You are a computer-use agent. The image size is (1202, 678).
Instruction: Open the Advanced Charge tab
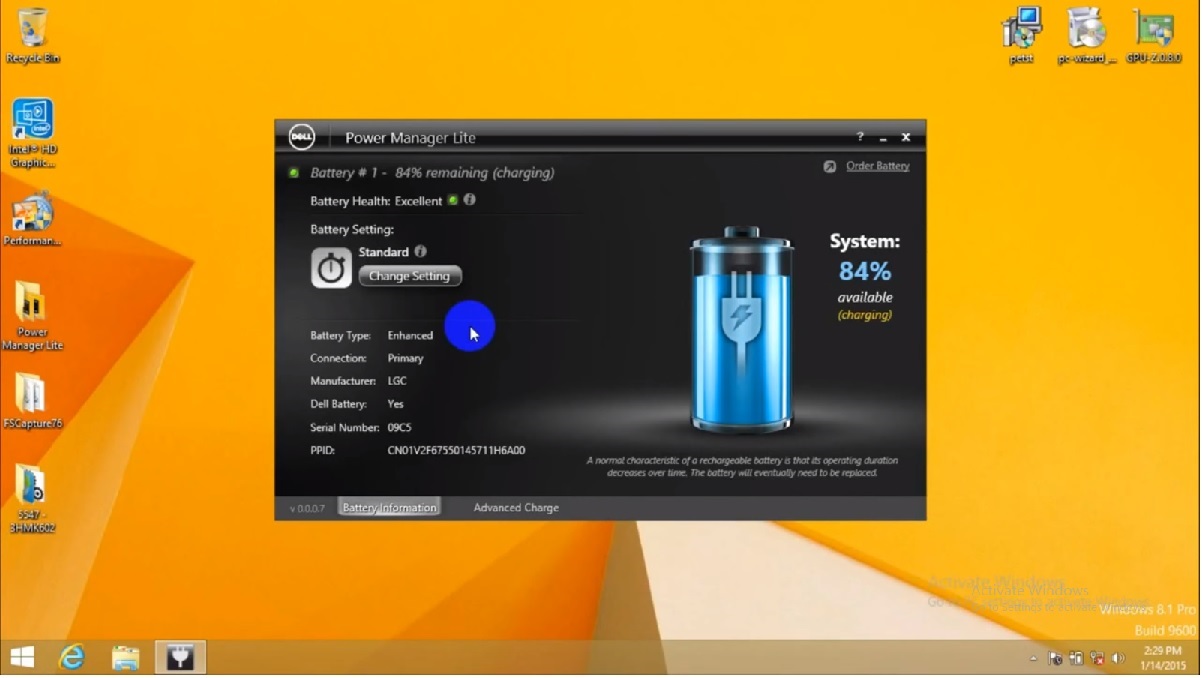tap(516, 508)
